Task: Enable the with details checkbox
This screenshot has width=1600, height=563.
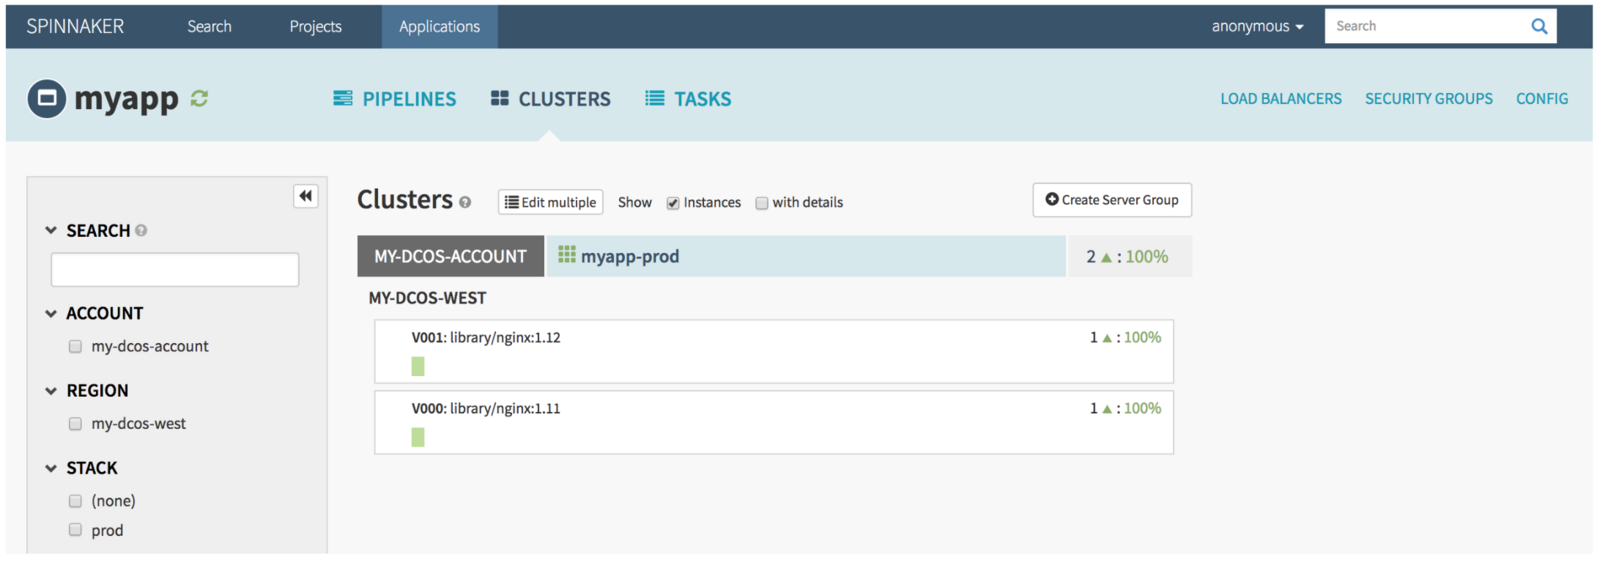Action: tap(762, 203)
